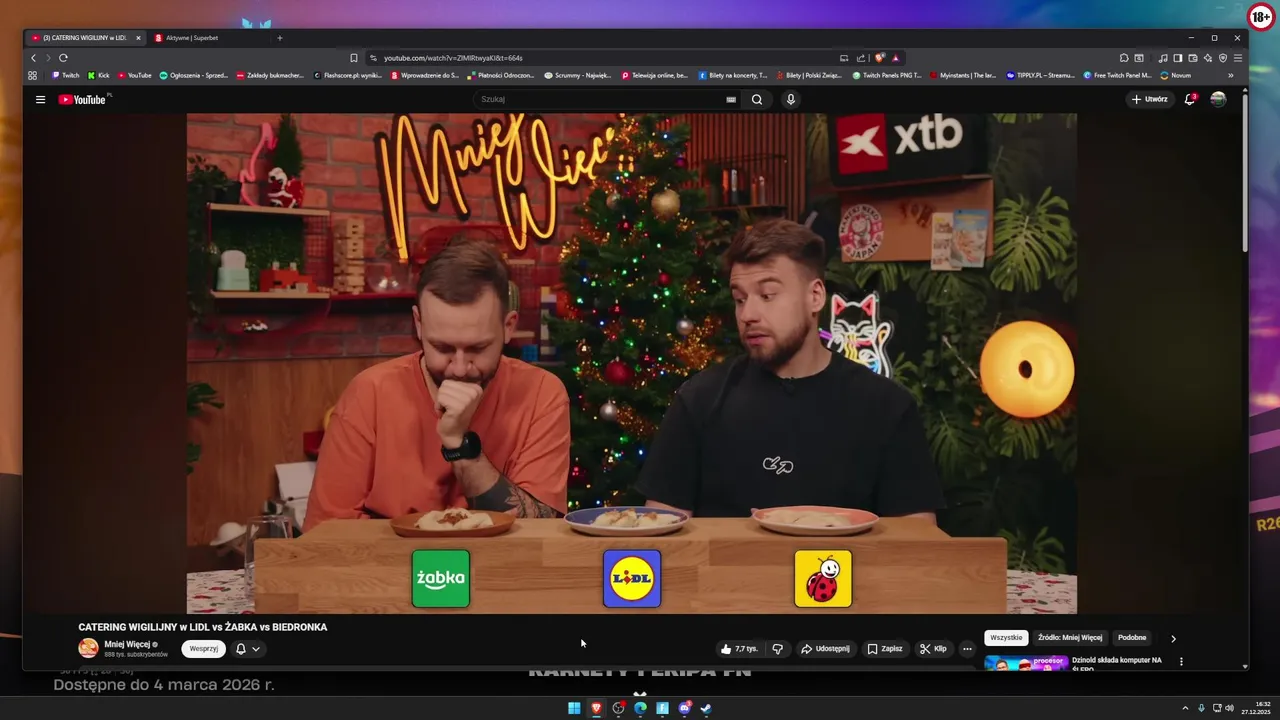
Task: Open Brave browser from the taskbar
Action: point(596,708)
